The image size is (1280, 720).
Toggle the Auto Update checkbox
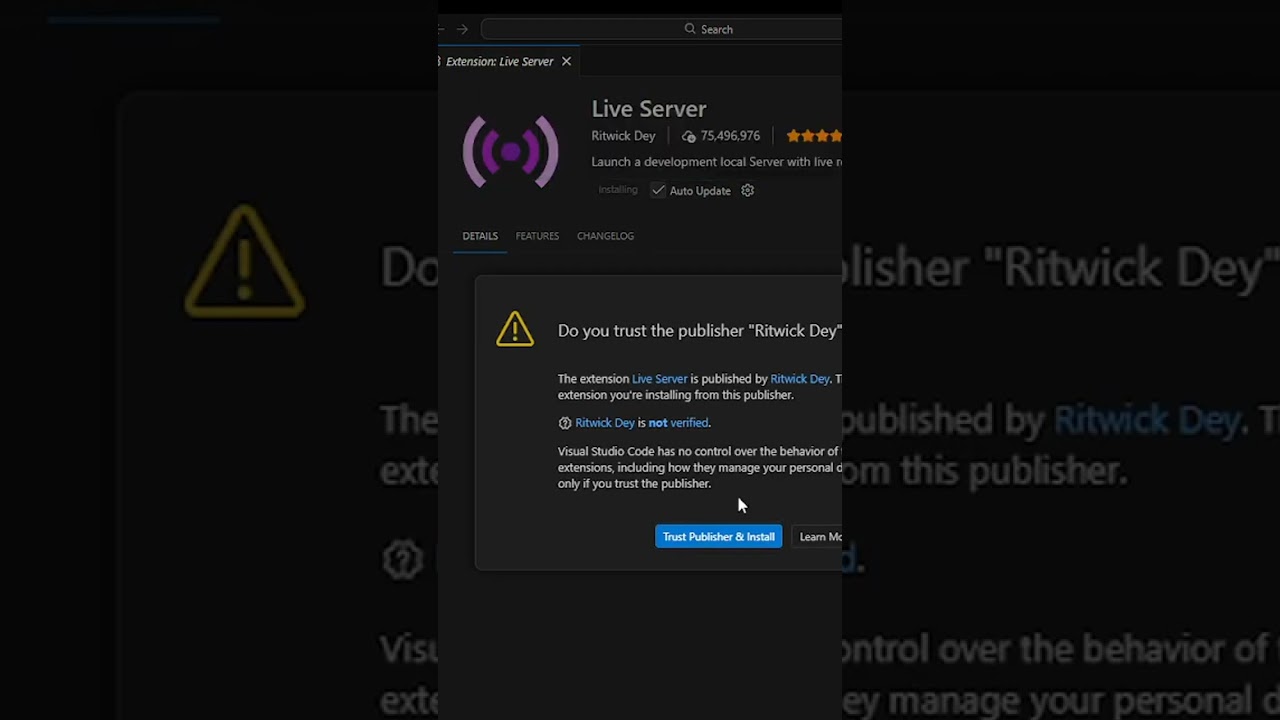[658, 190]
